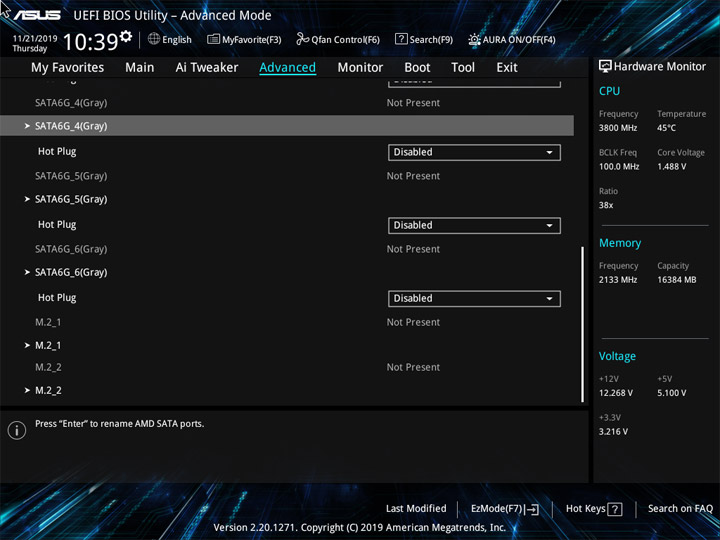Click the AURA light bulb icon
Image resolution: width=720 pixels, height=540 pixels.
474,39
